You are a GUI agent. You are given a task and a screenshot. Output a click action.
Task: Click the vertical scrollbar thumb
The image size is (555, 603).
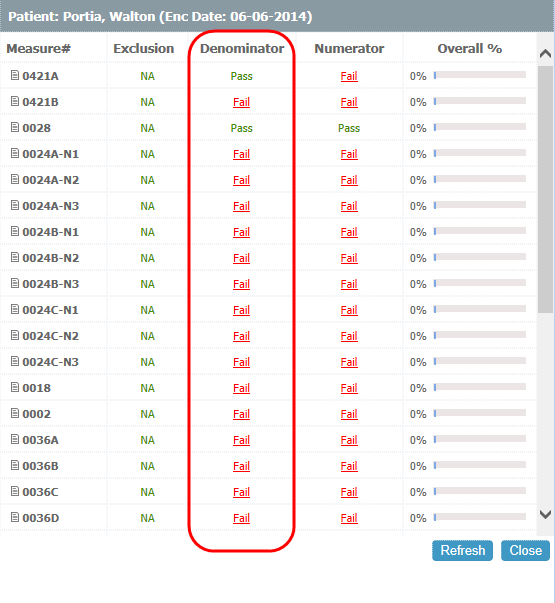coord(545,189)
